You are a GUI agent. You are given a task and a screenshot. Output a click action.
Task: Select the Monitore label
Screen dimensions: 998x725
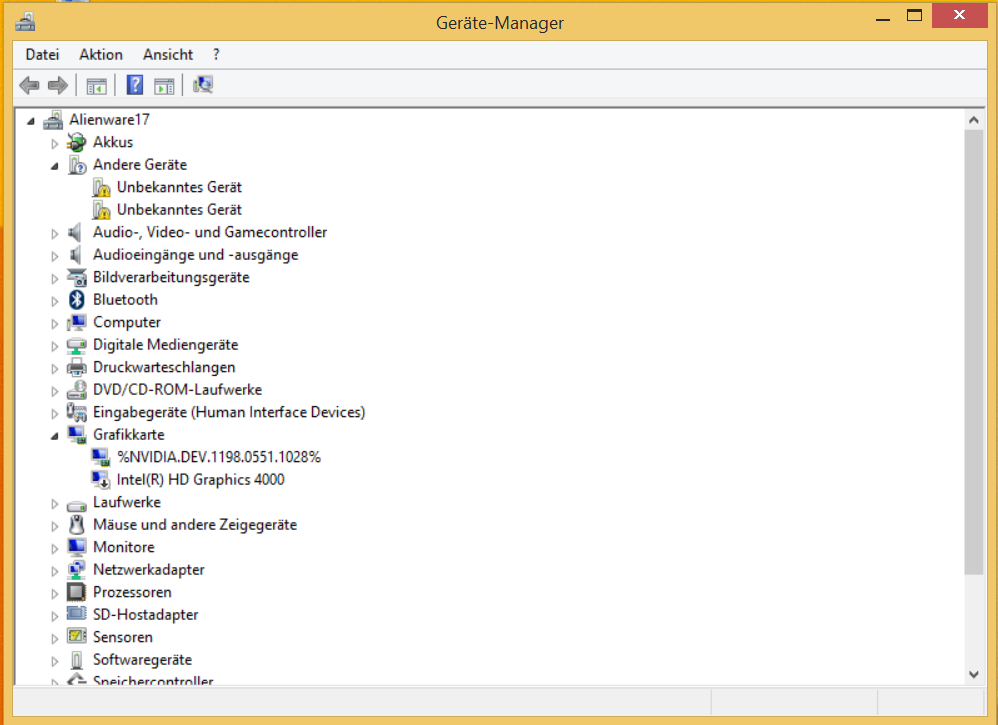point(123,547)
